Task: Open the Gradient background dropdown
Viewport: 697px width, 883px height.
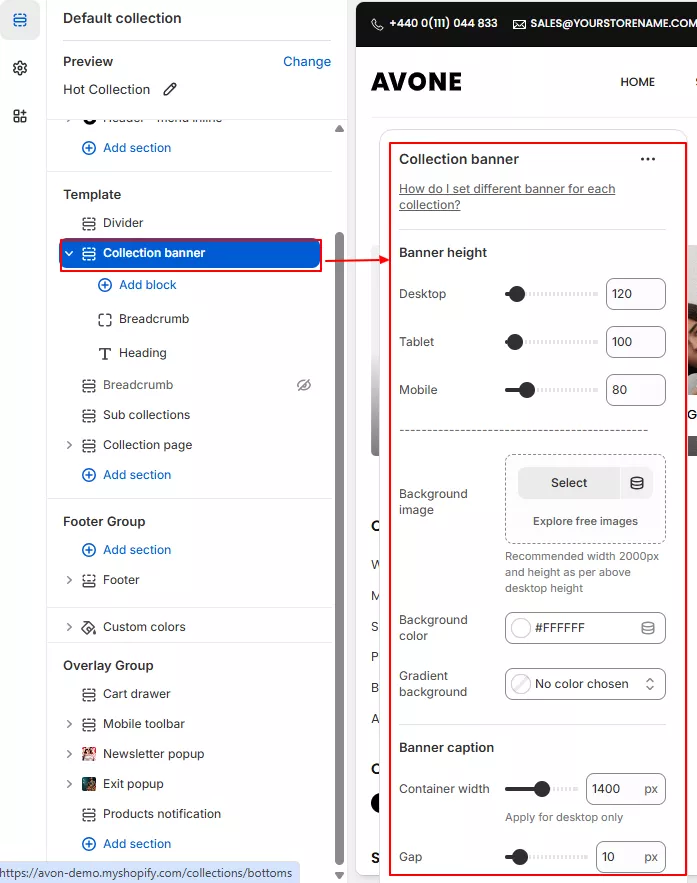Action: (585, 684)
